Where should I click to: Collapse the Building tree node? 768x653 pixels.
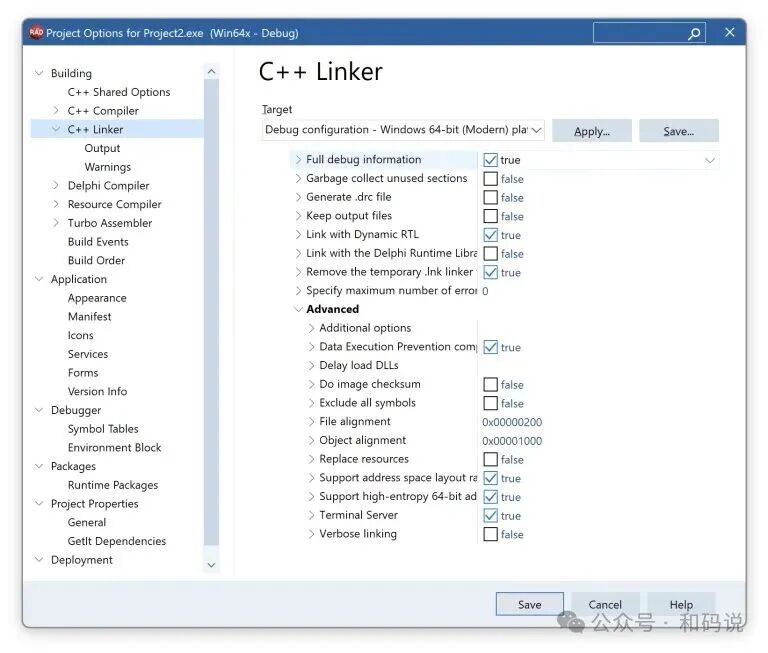(39, 73)
